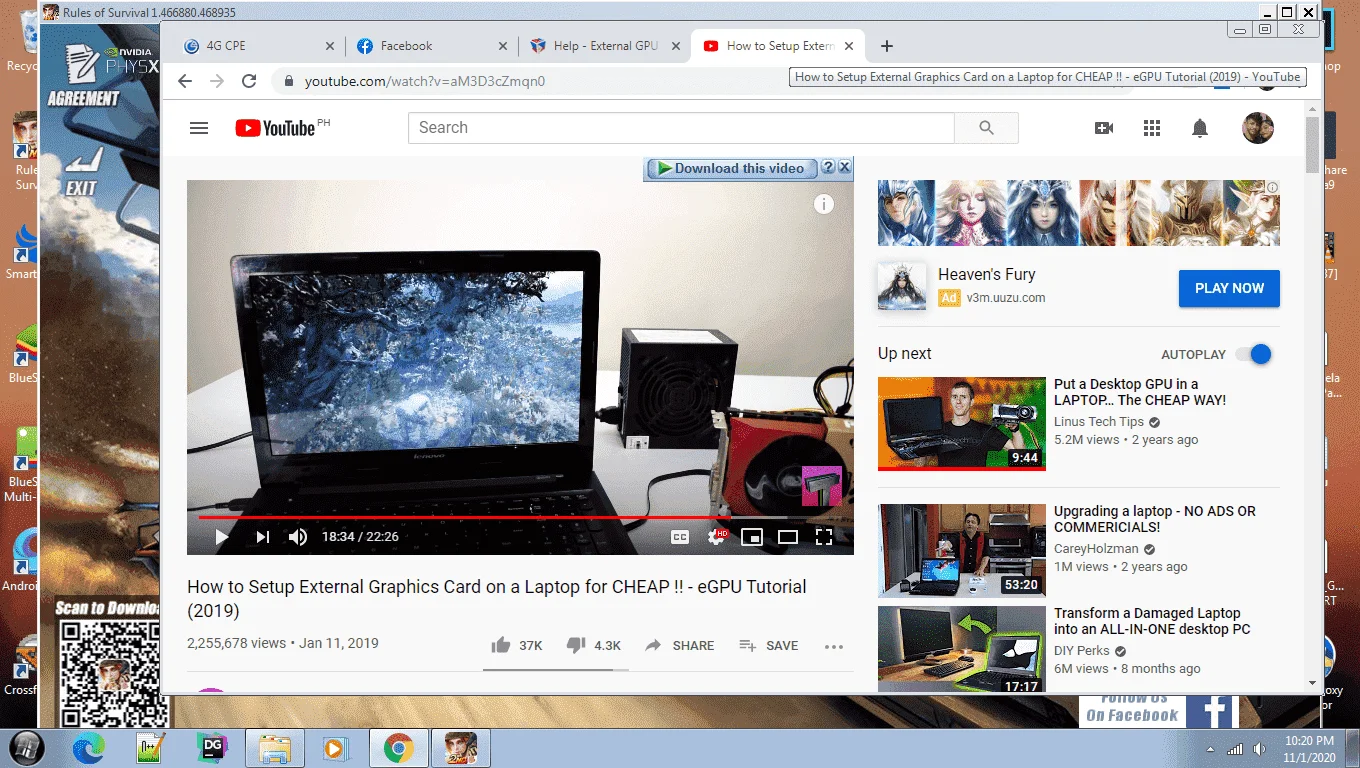This screenshot has height=768, width=1360.
Task: Click in the YouTube search field
Action: tap(681, 128)
